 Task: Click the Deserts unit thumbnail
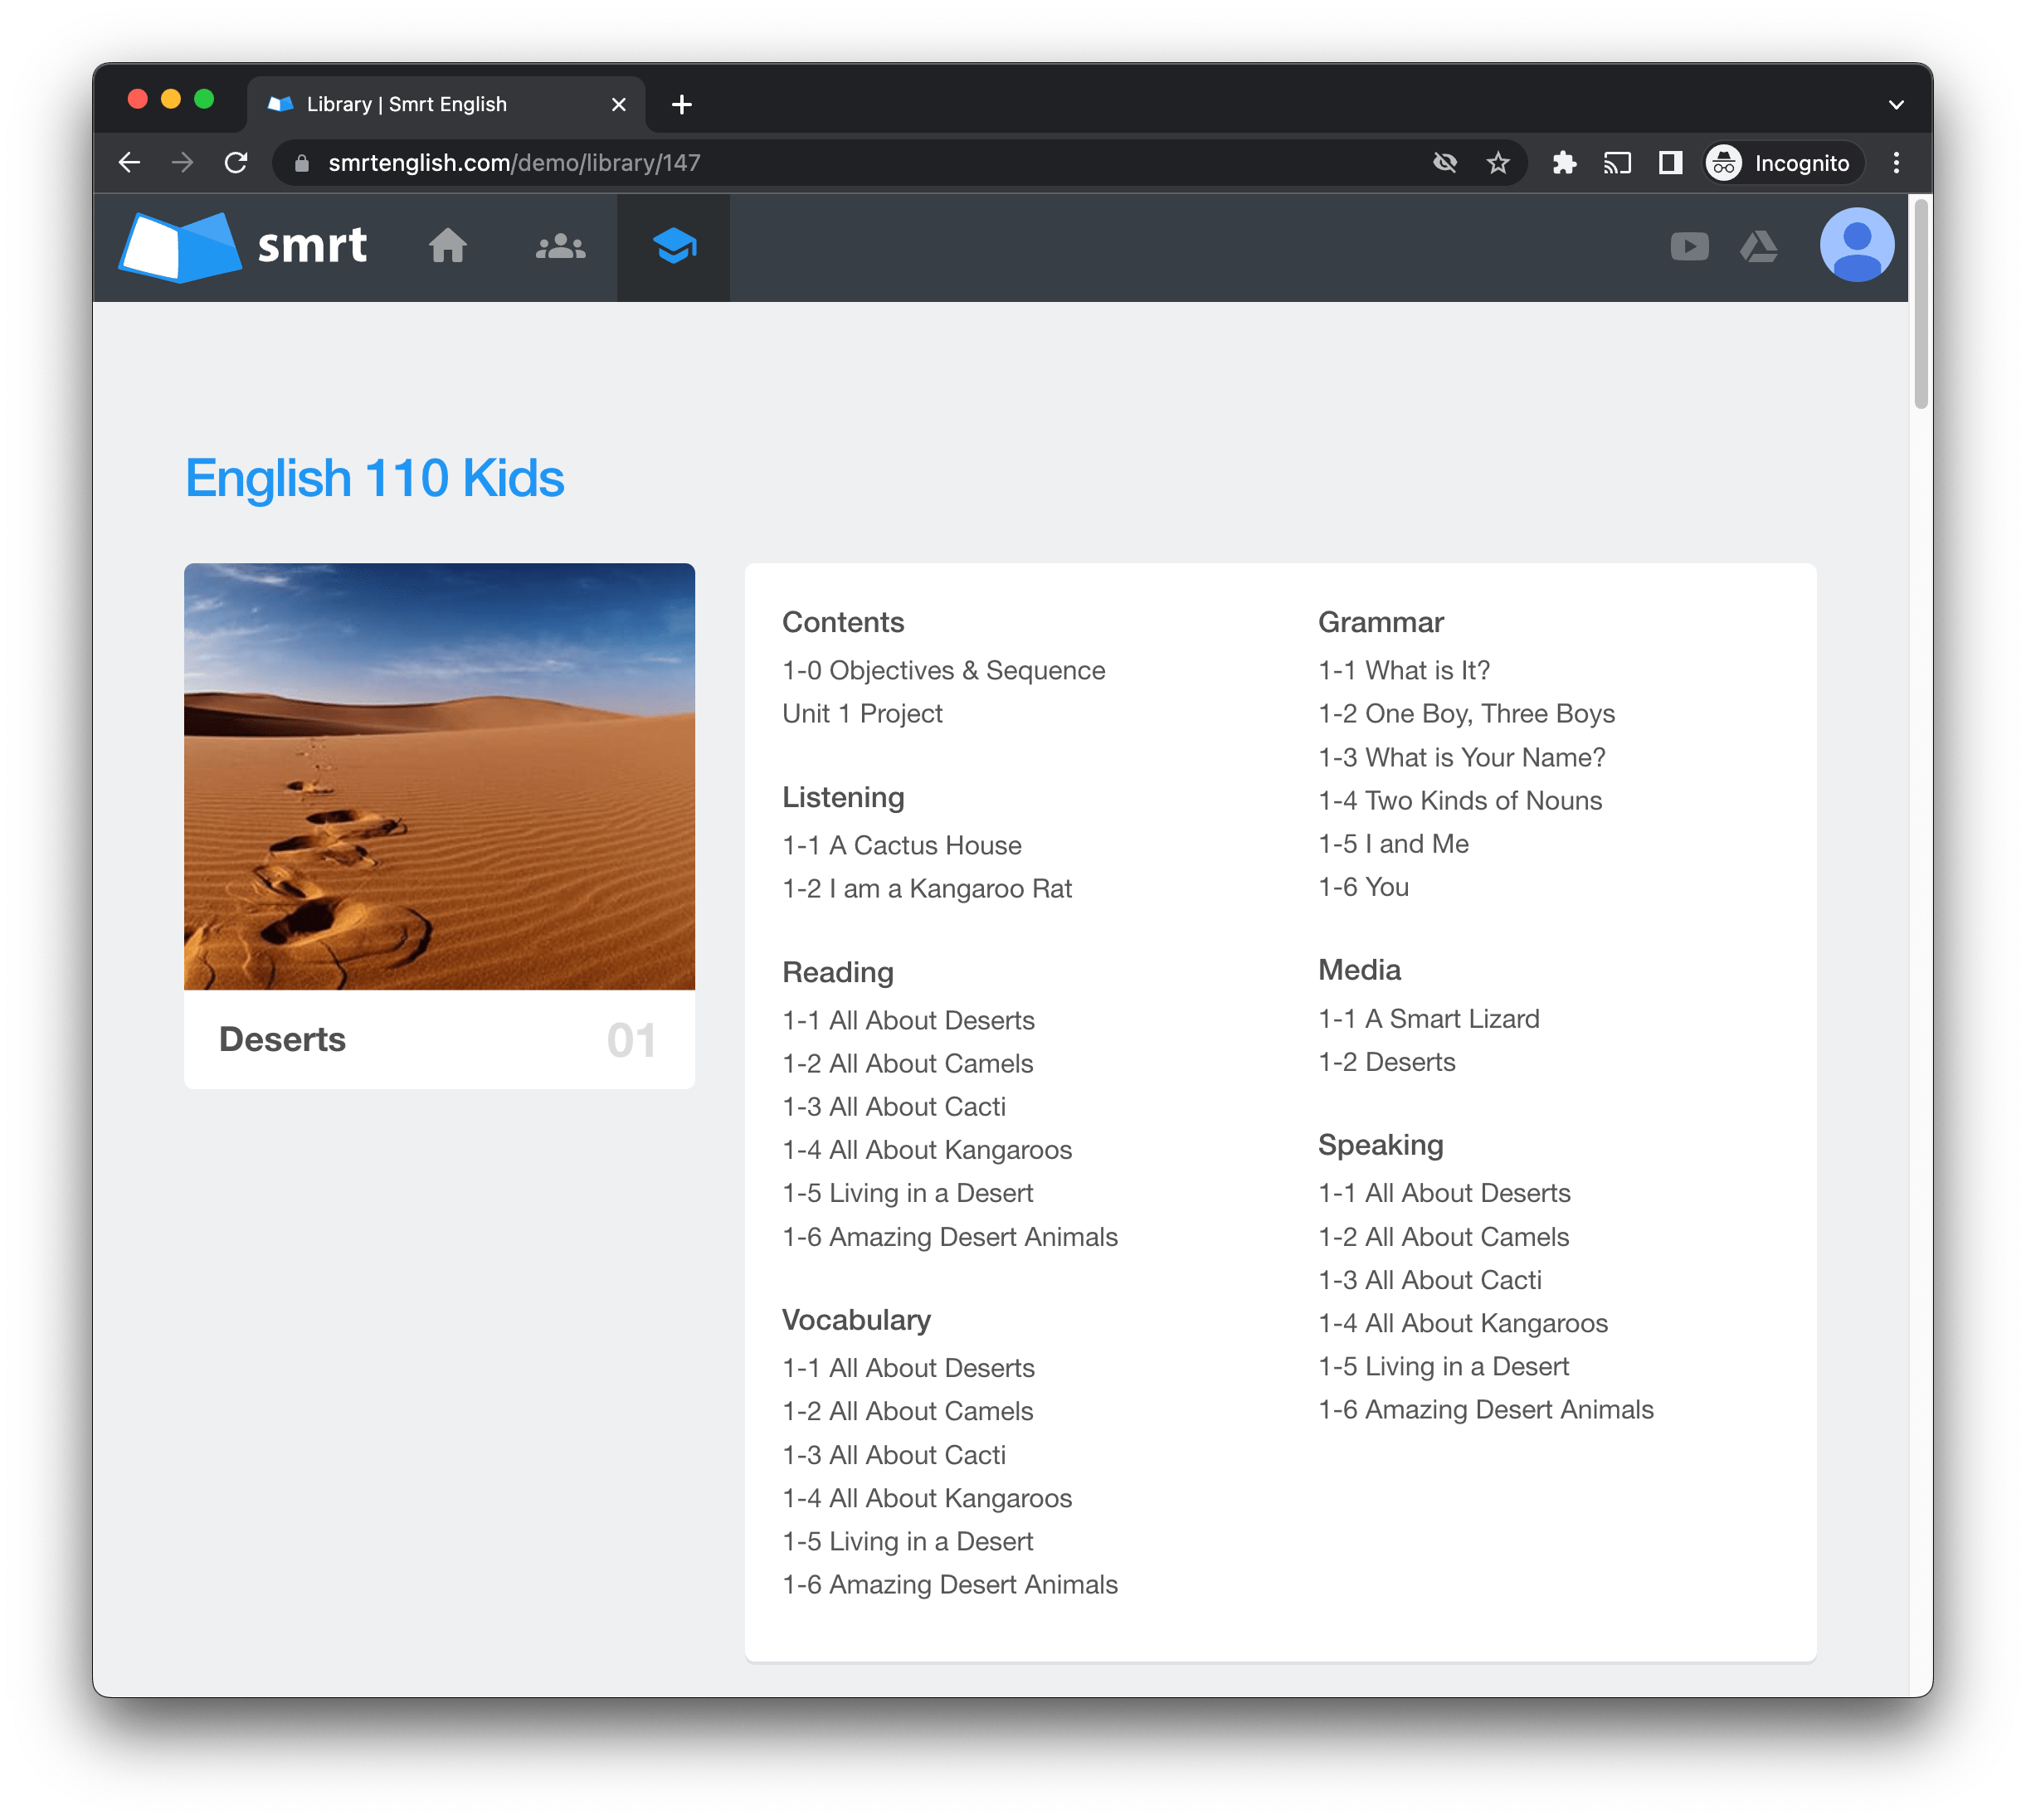pyautogui.click(x=439, y=776)
